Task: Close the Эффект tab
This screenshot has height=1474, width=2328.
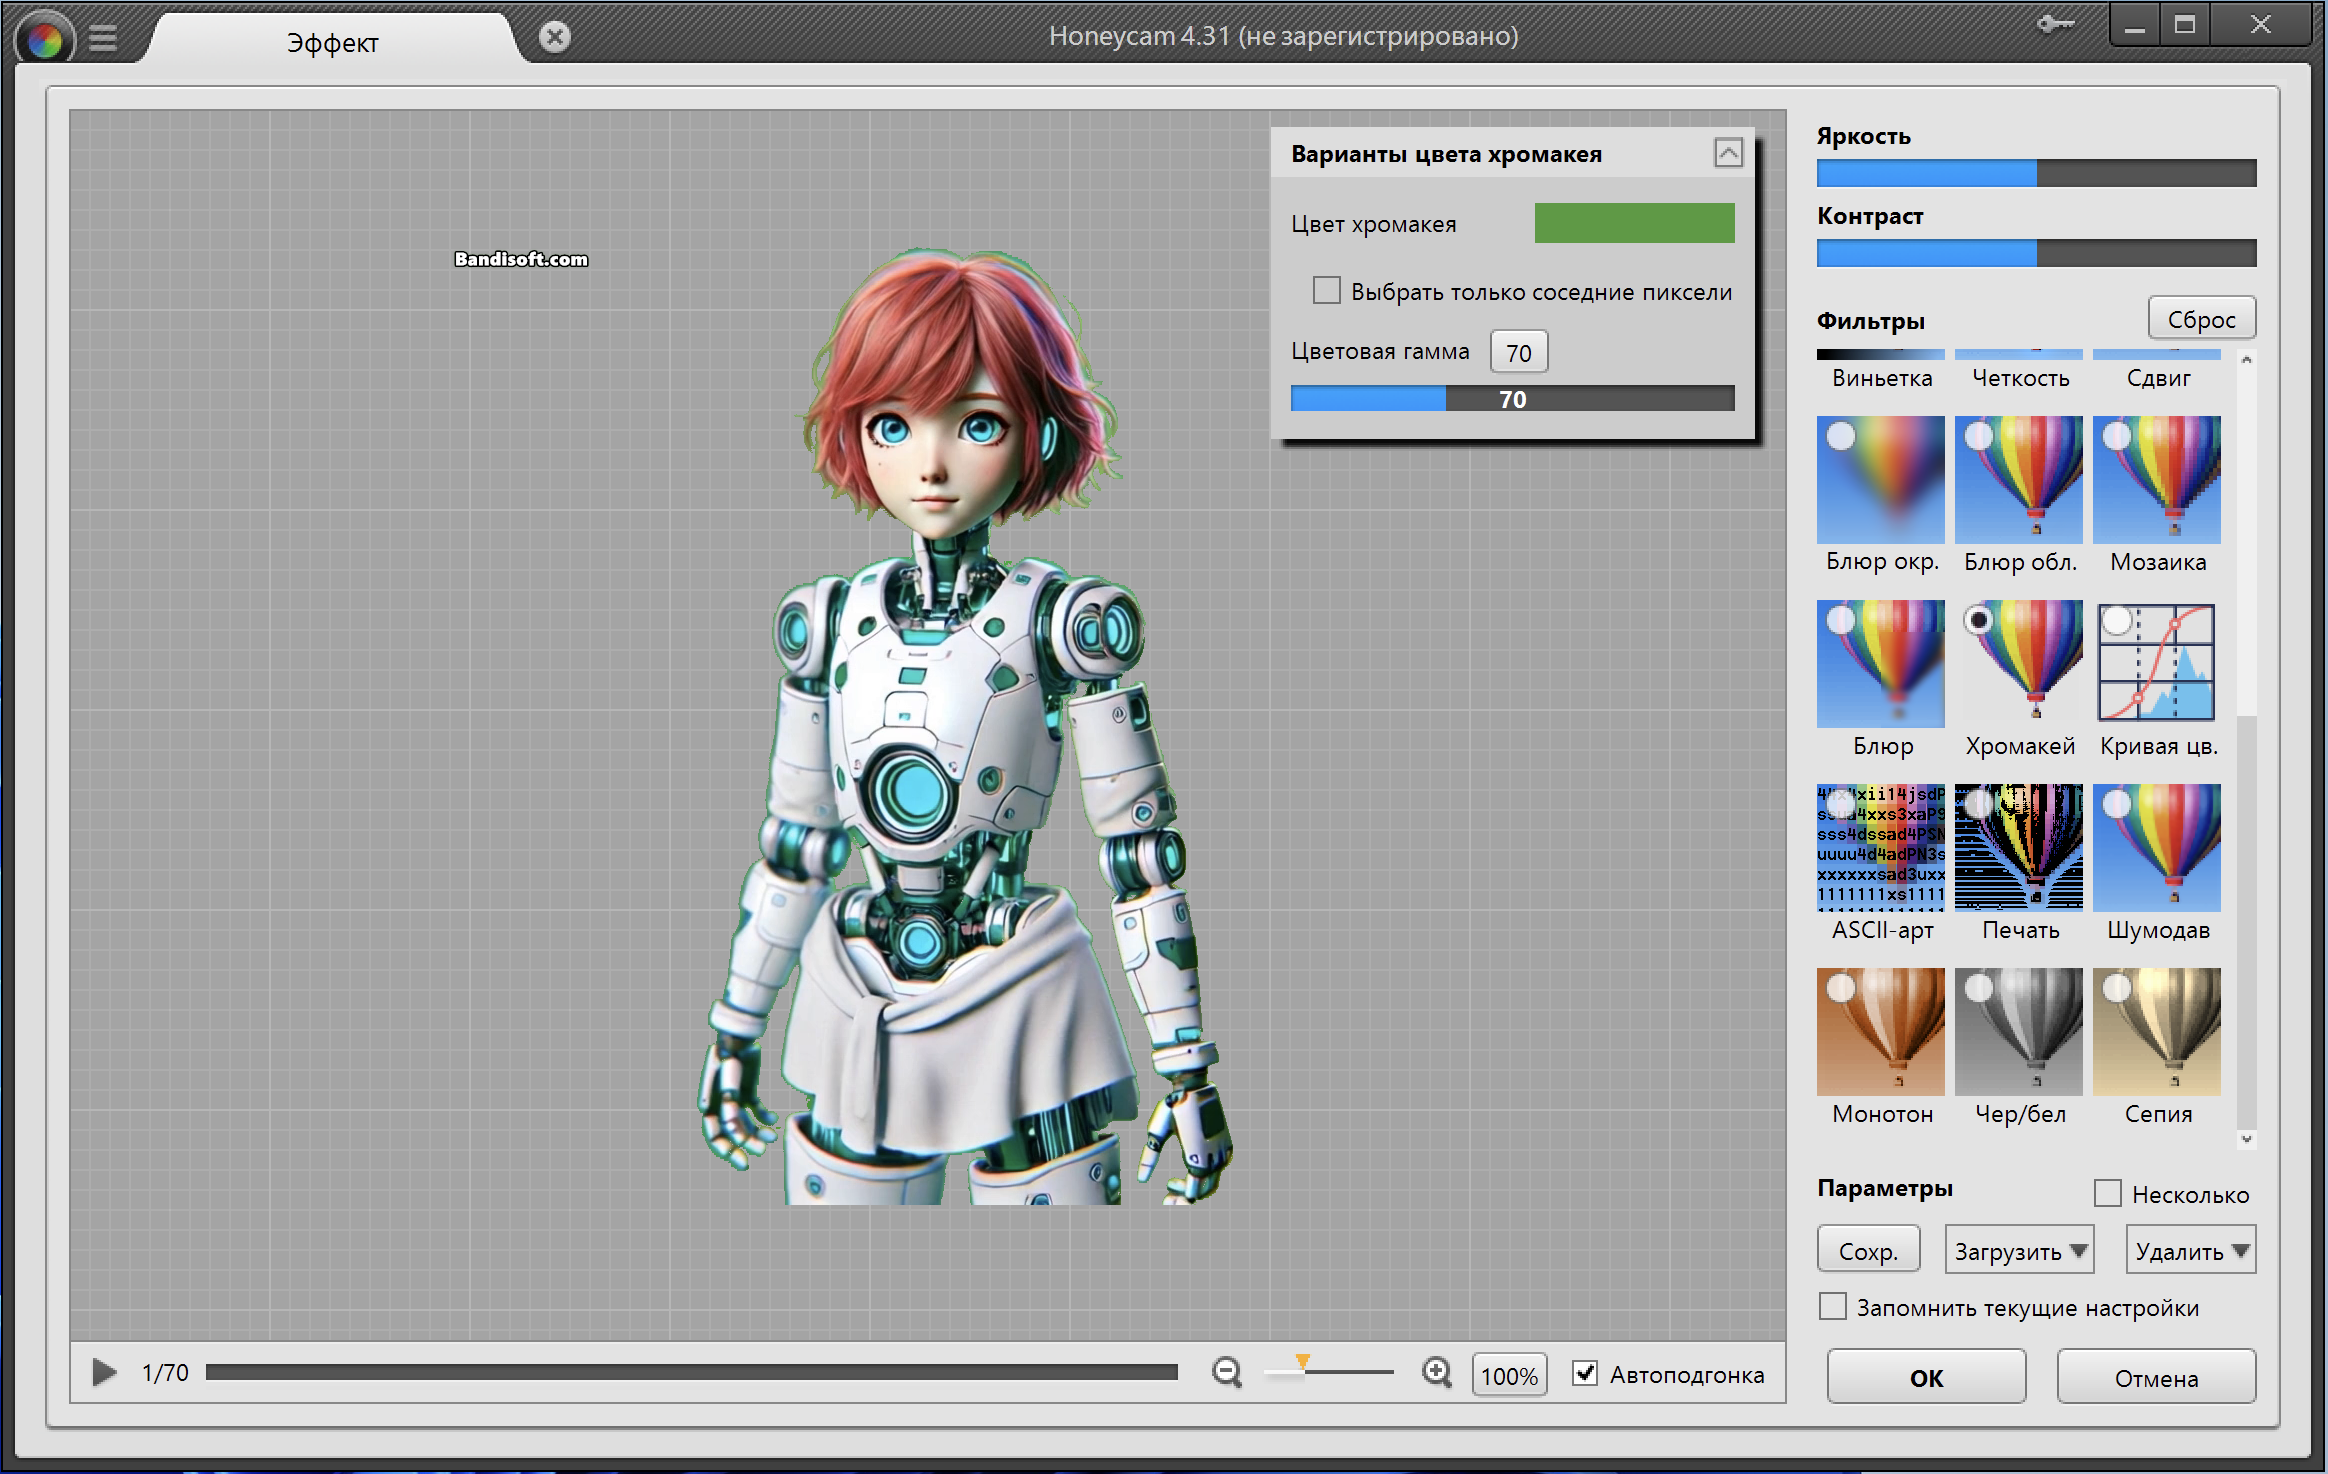Action: pos(555,37)
